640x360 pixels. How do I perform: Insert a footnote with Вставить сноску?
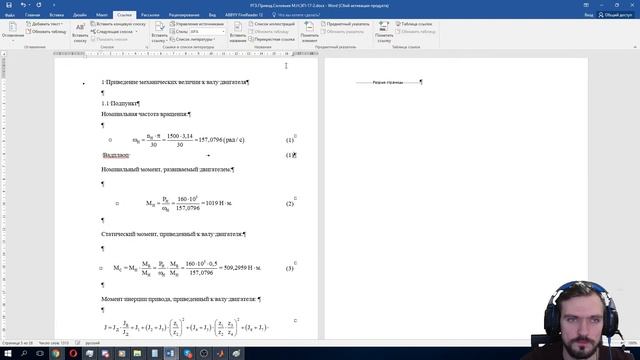tap(80, 33)
